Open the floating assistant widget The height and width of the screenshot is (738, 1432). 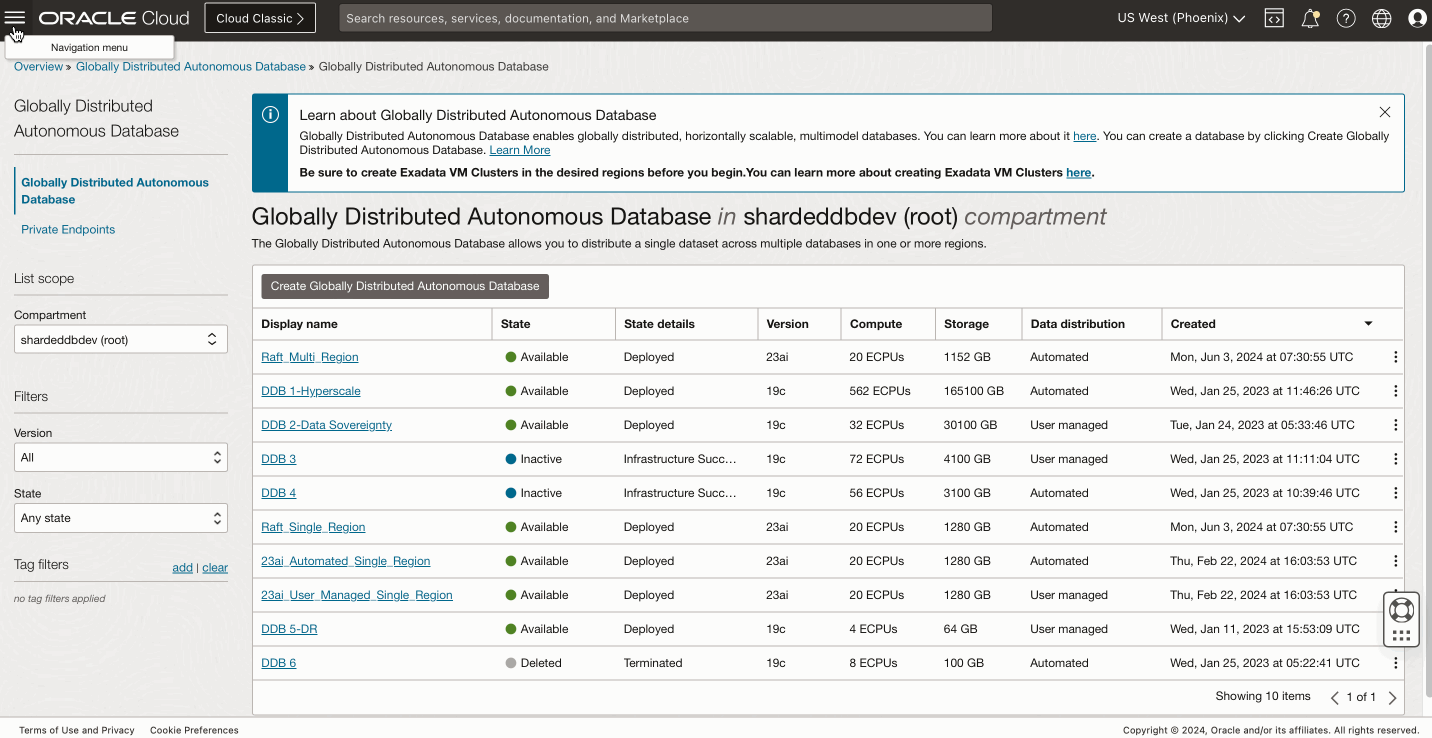point(1400,618)
